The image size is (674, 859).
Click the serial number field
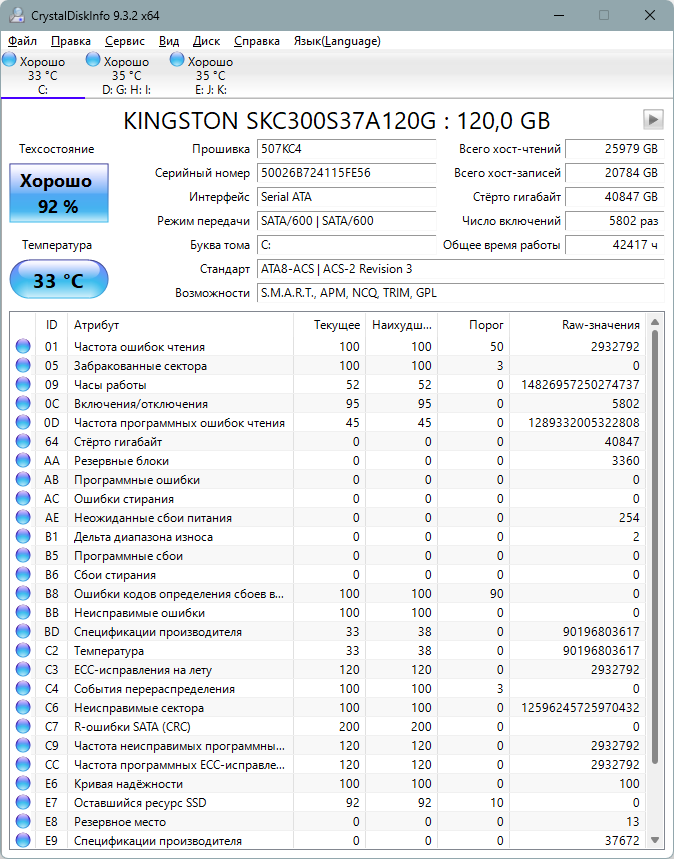(x=345, y=173)
